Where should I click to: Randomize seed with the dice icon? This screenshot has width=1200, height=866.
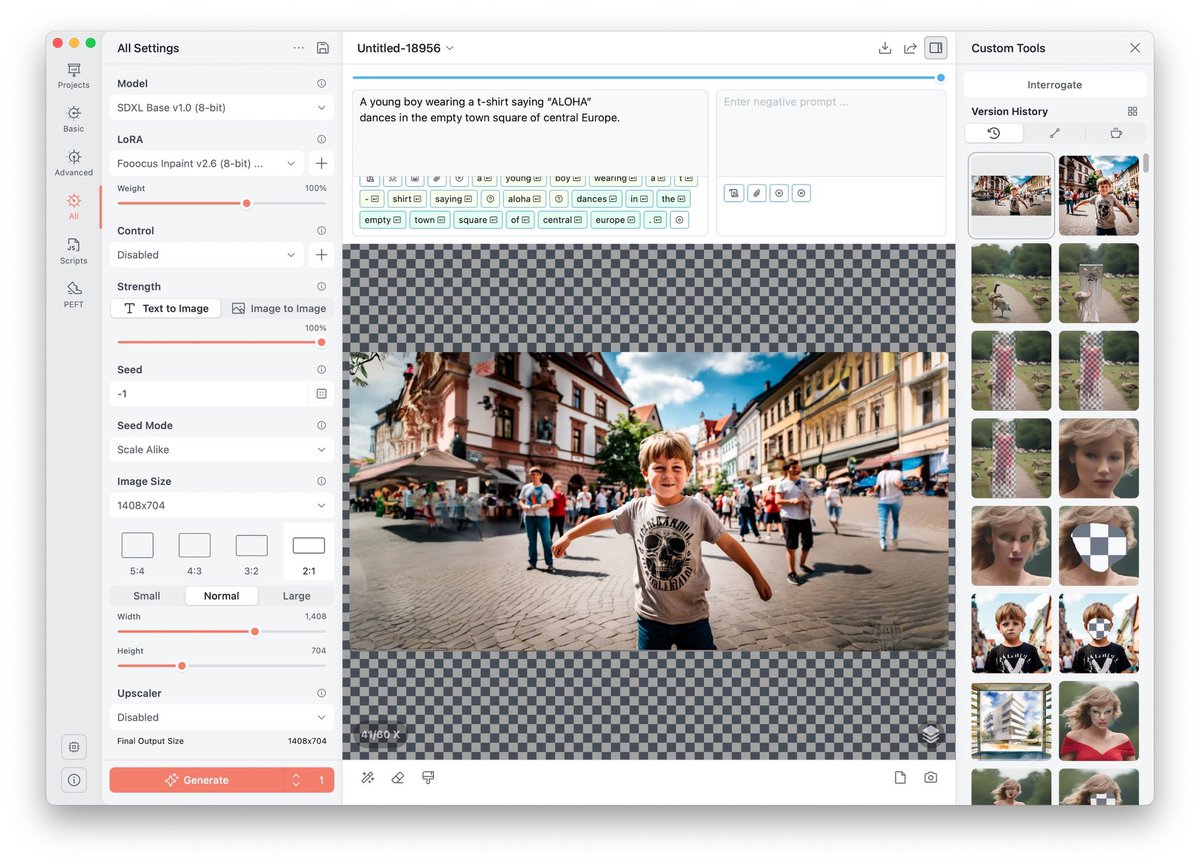(321, 394)
